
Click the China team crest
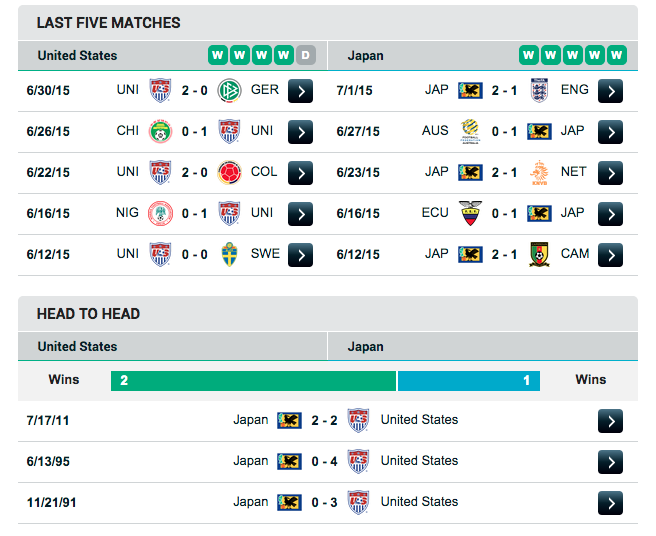(160, 131)
